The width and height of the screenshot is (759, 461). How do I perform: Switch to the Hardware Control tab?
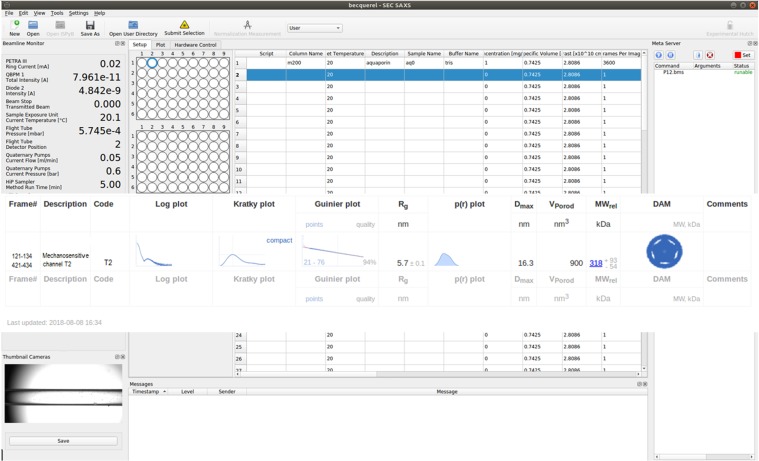(195, 45)
